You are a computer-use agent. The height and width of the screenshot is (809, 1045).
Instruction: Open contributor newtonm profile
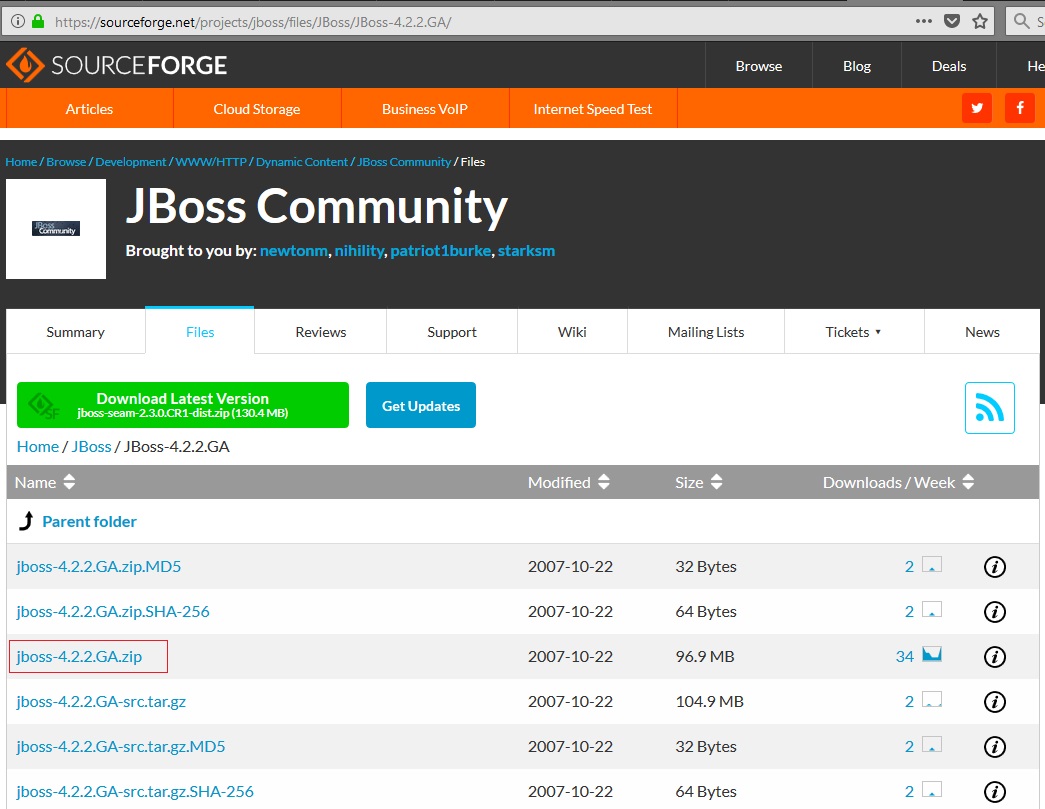click(294, 251)
